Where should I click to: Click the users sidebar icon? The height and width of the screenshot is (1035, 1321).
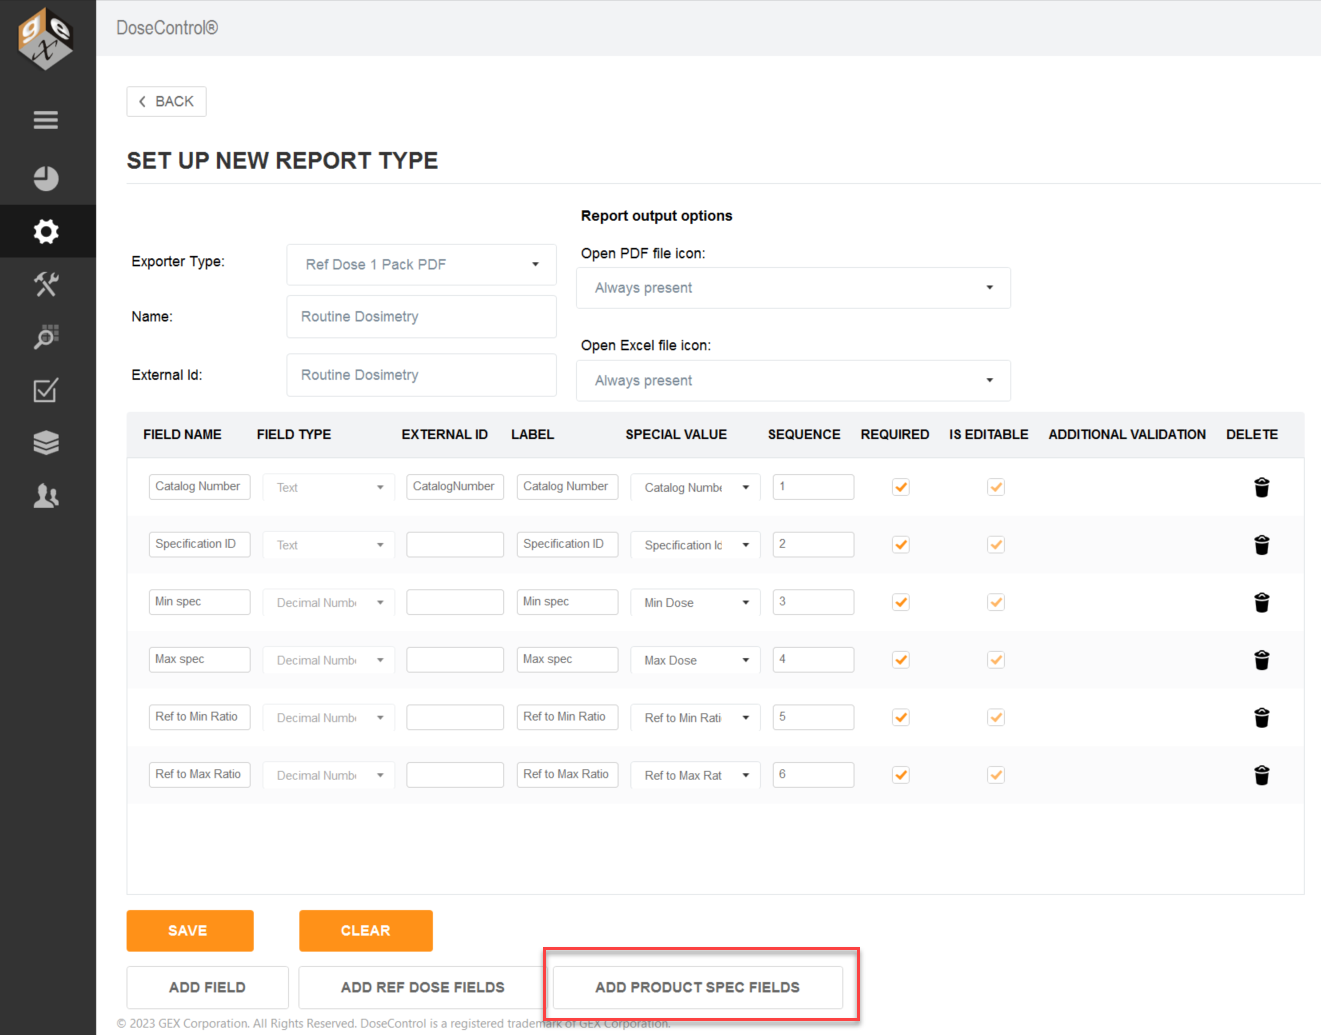[x=46, y=496]
